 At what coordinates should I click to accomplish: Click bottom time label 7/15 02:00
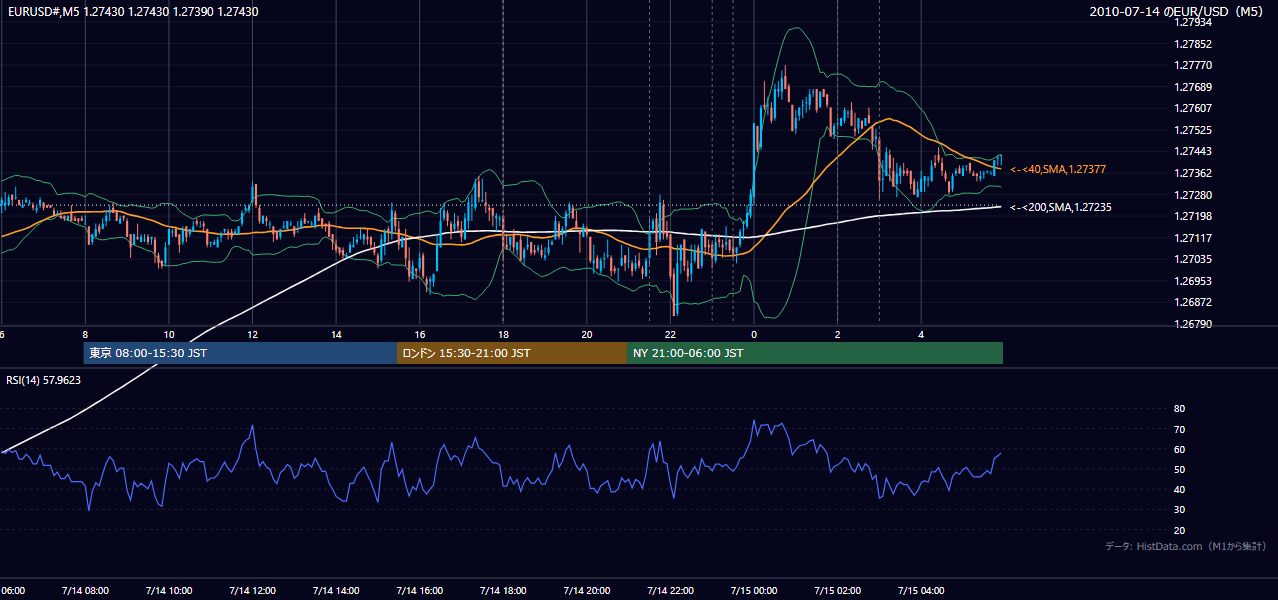(x=838, y=590)
